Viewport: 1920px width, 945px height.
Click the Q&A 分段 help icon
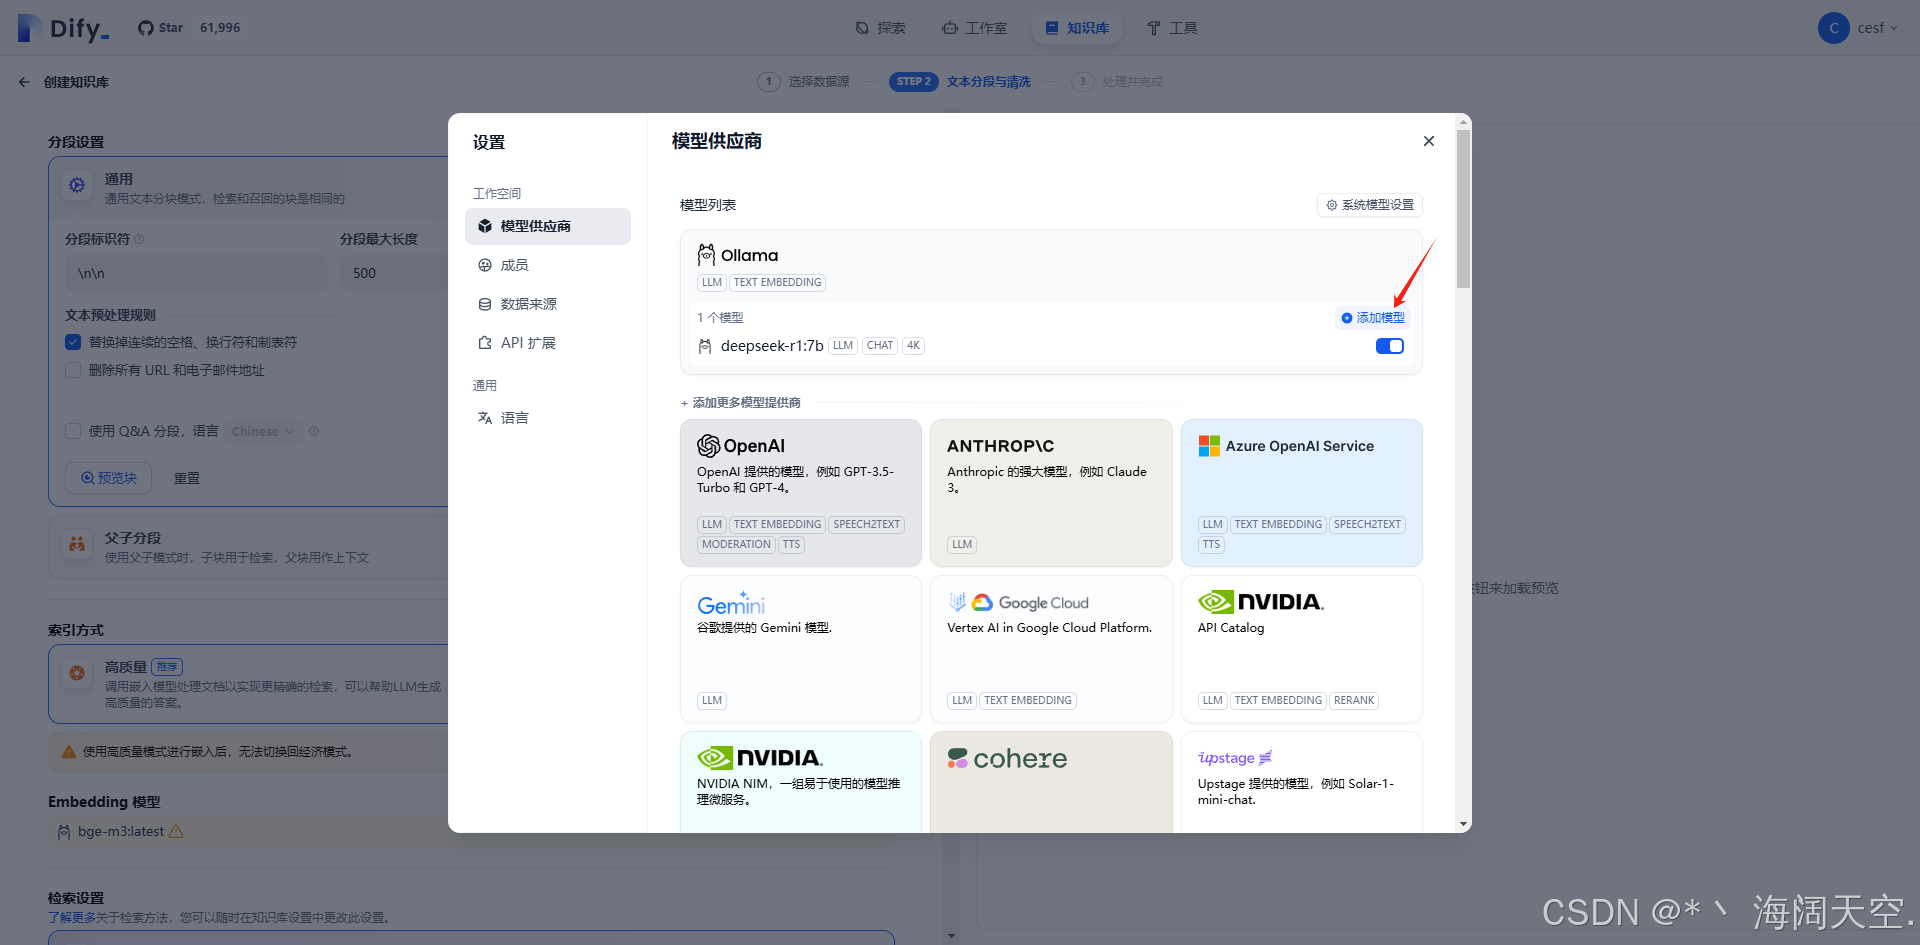[x=314, y=431]
